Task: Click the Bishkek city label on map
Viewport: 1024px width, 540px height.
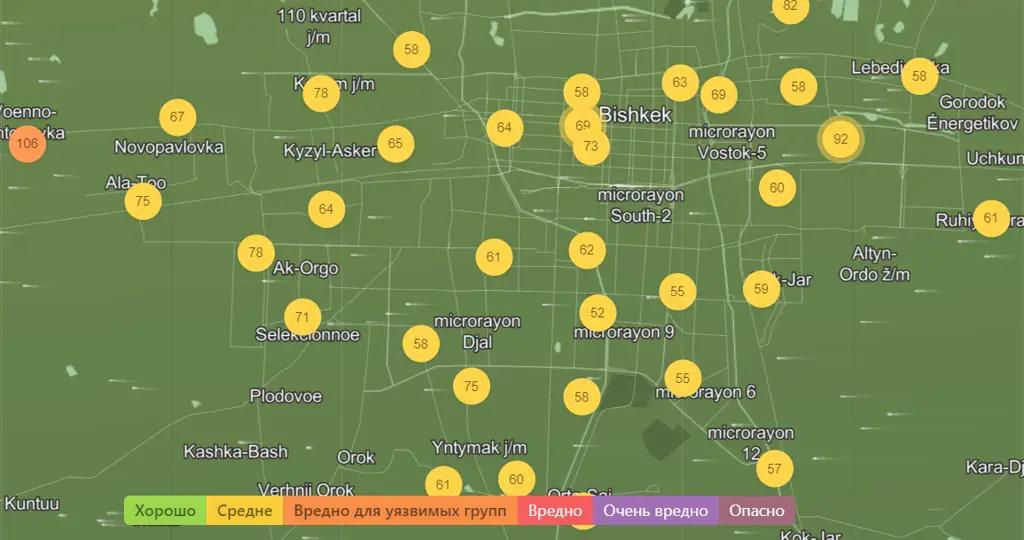Action: (x=636, y=115)
